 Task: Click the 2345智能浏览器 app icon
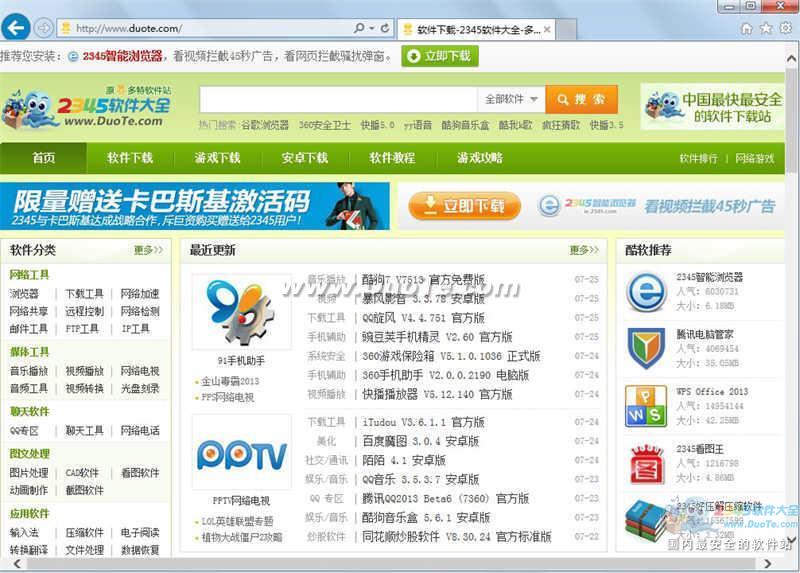646,292
